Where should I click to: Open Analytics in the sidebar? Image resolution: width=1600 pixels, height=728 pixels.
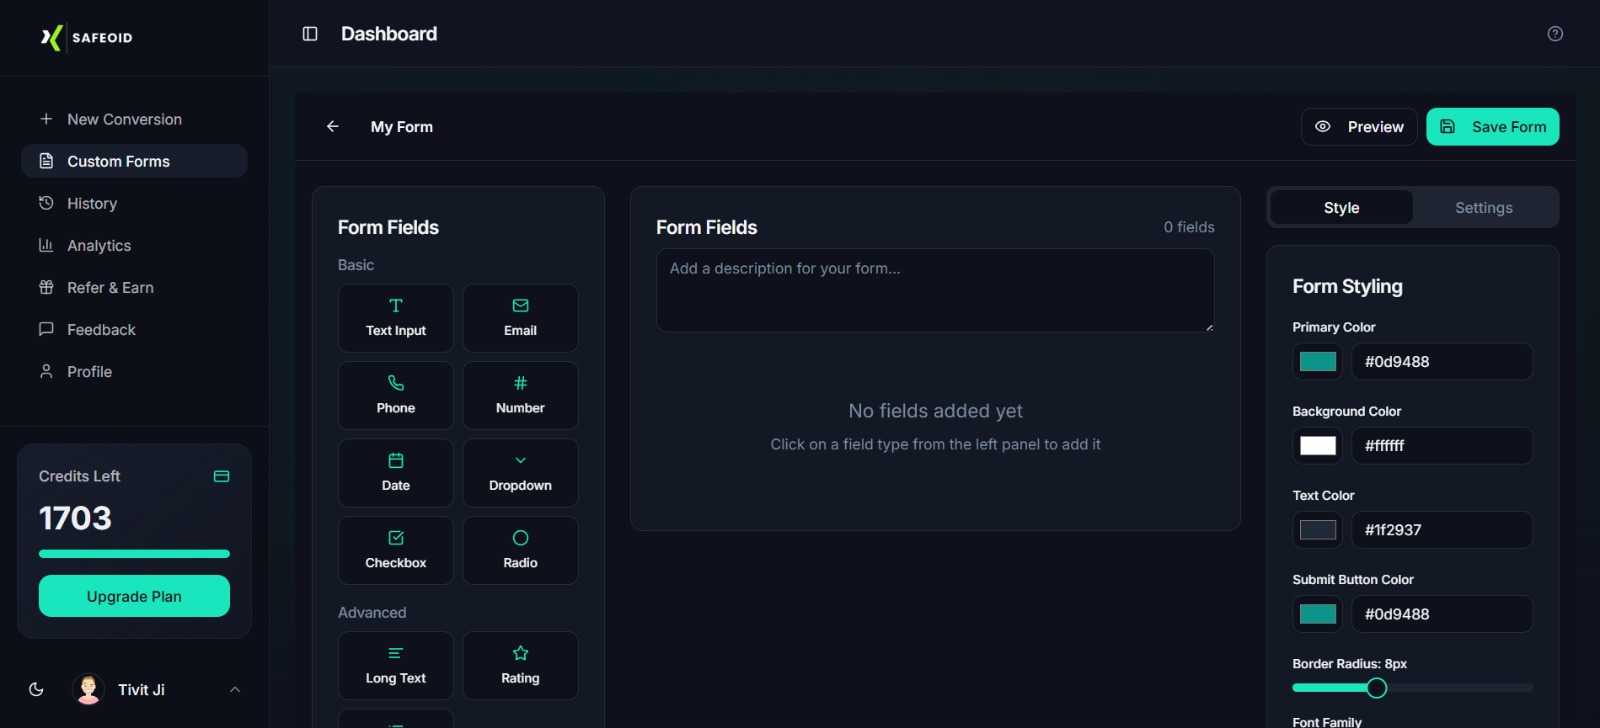tap(99, 245)
